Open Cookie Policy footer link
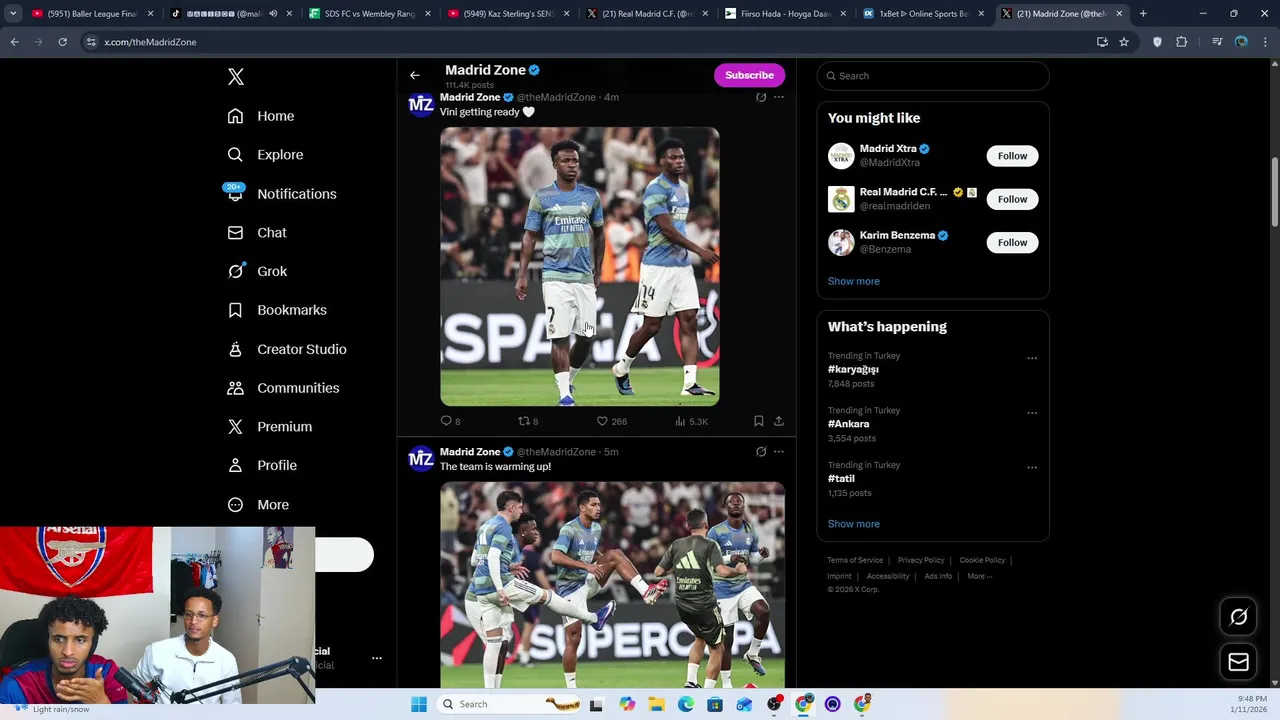The image size is (1280, 720). tap(982, 560)
